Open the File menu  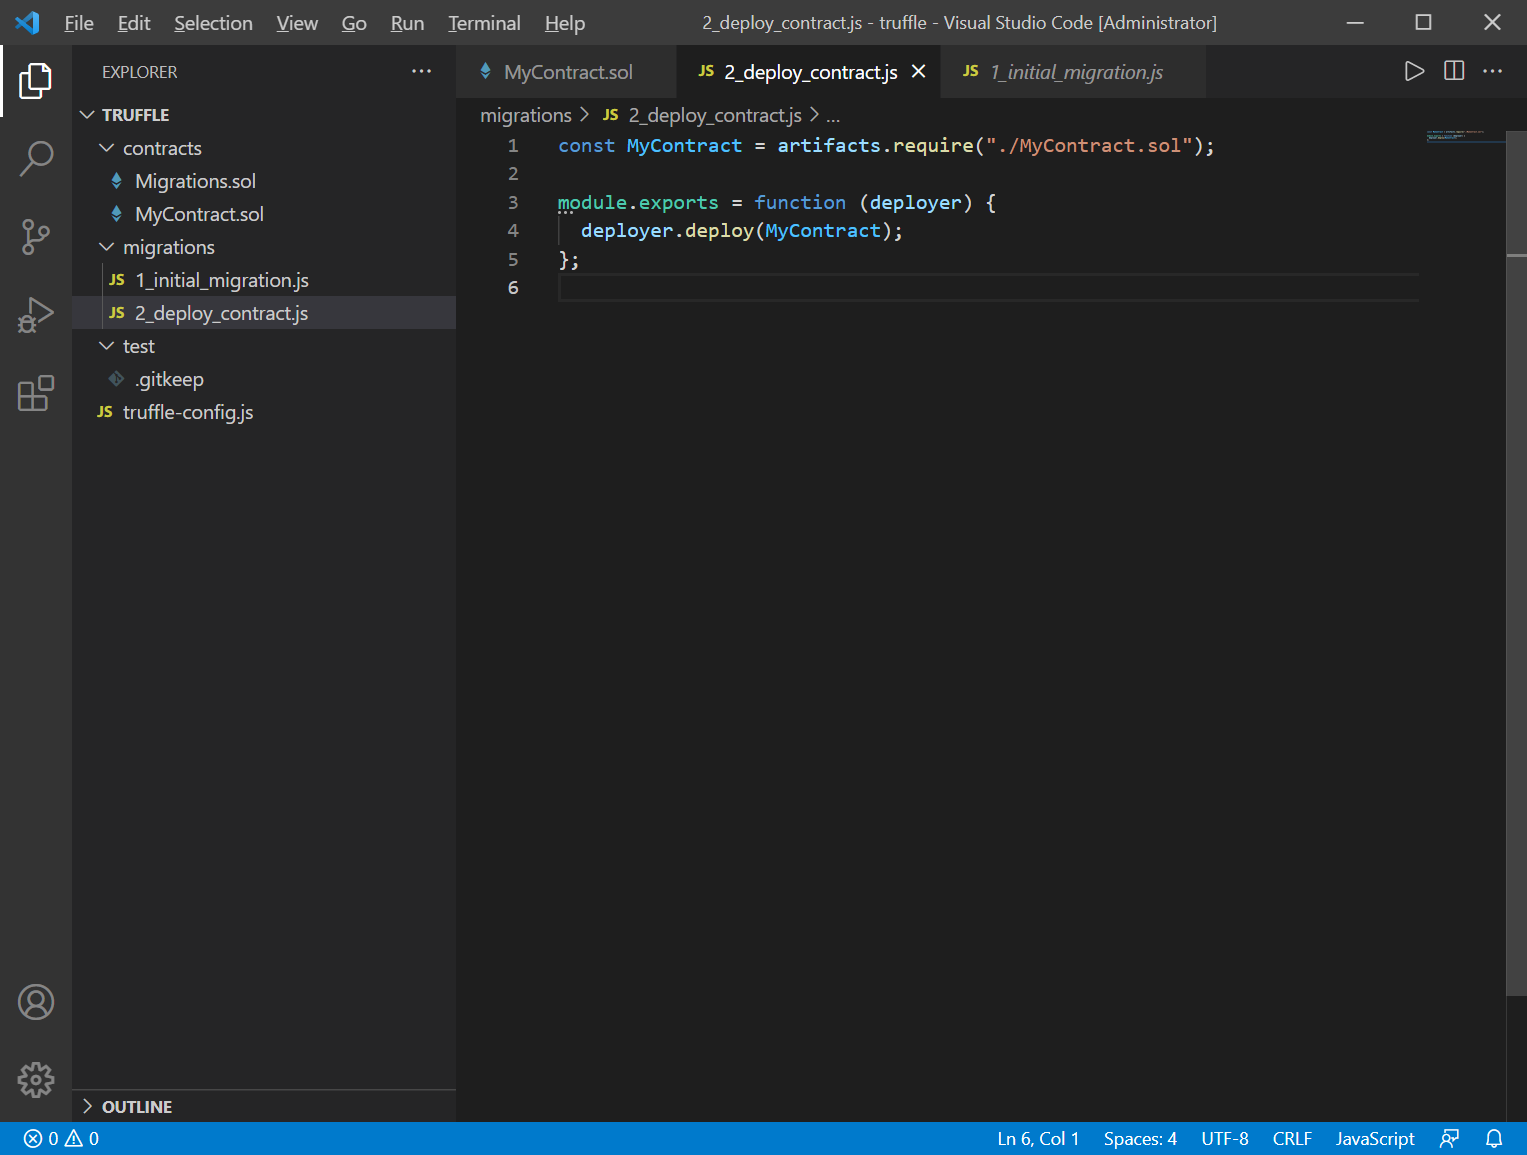click(79, 23)
